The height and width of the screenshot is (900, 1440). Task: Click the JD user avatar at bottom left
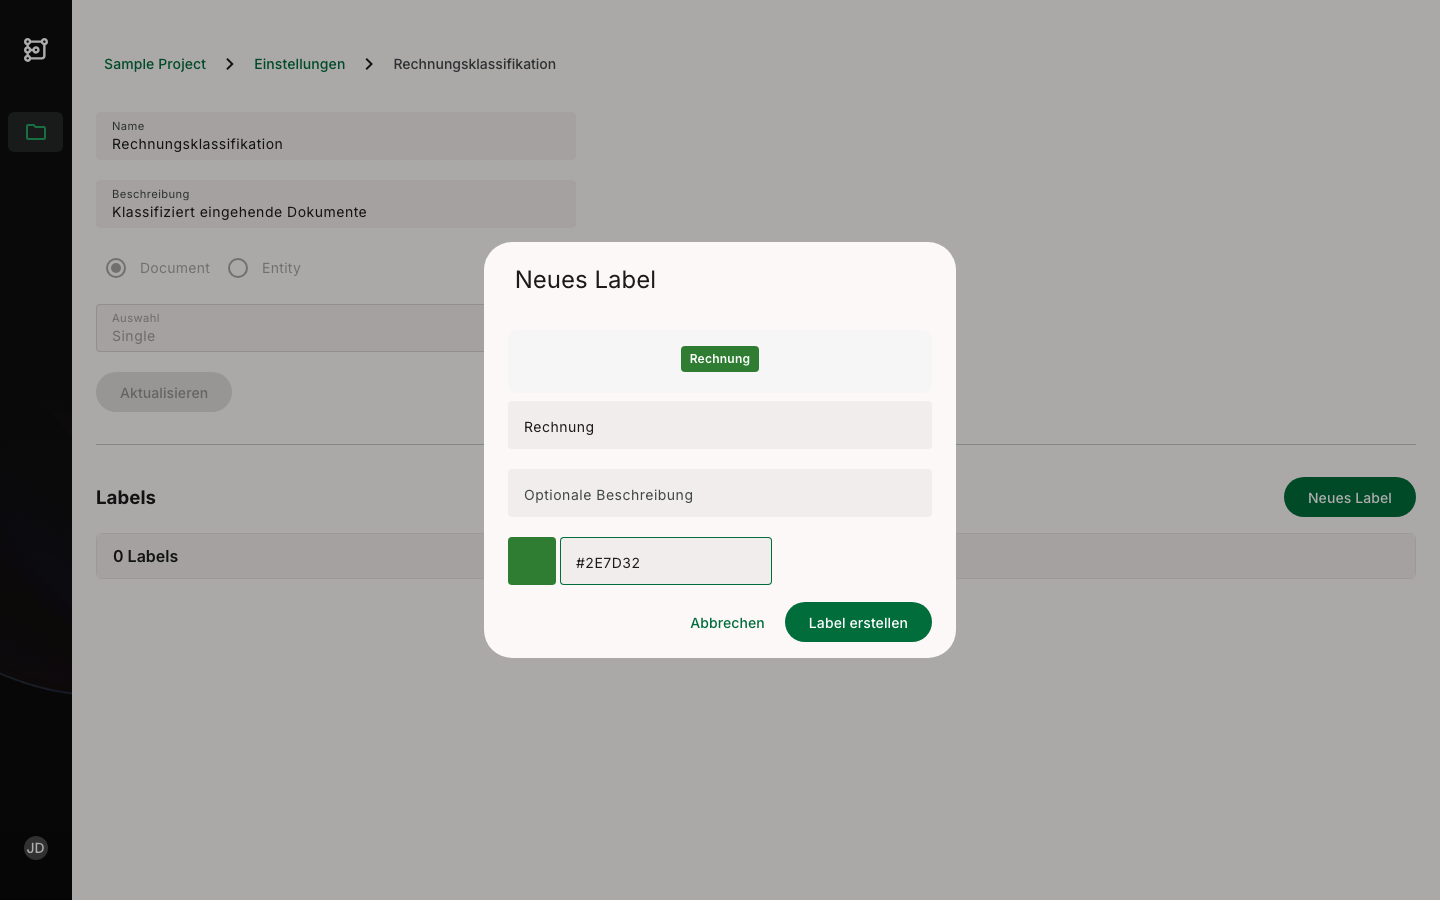tap(35, 848)
